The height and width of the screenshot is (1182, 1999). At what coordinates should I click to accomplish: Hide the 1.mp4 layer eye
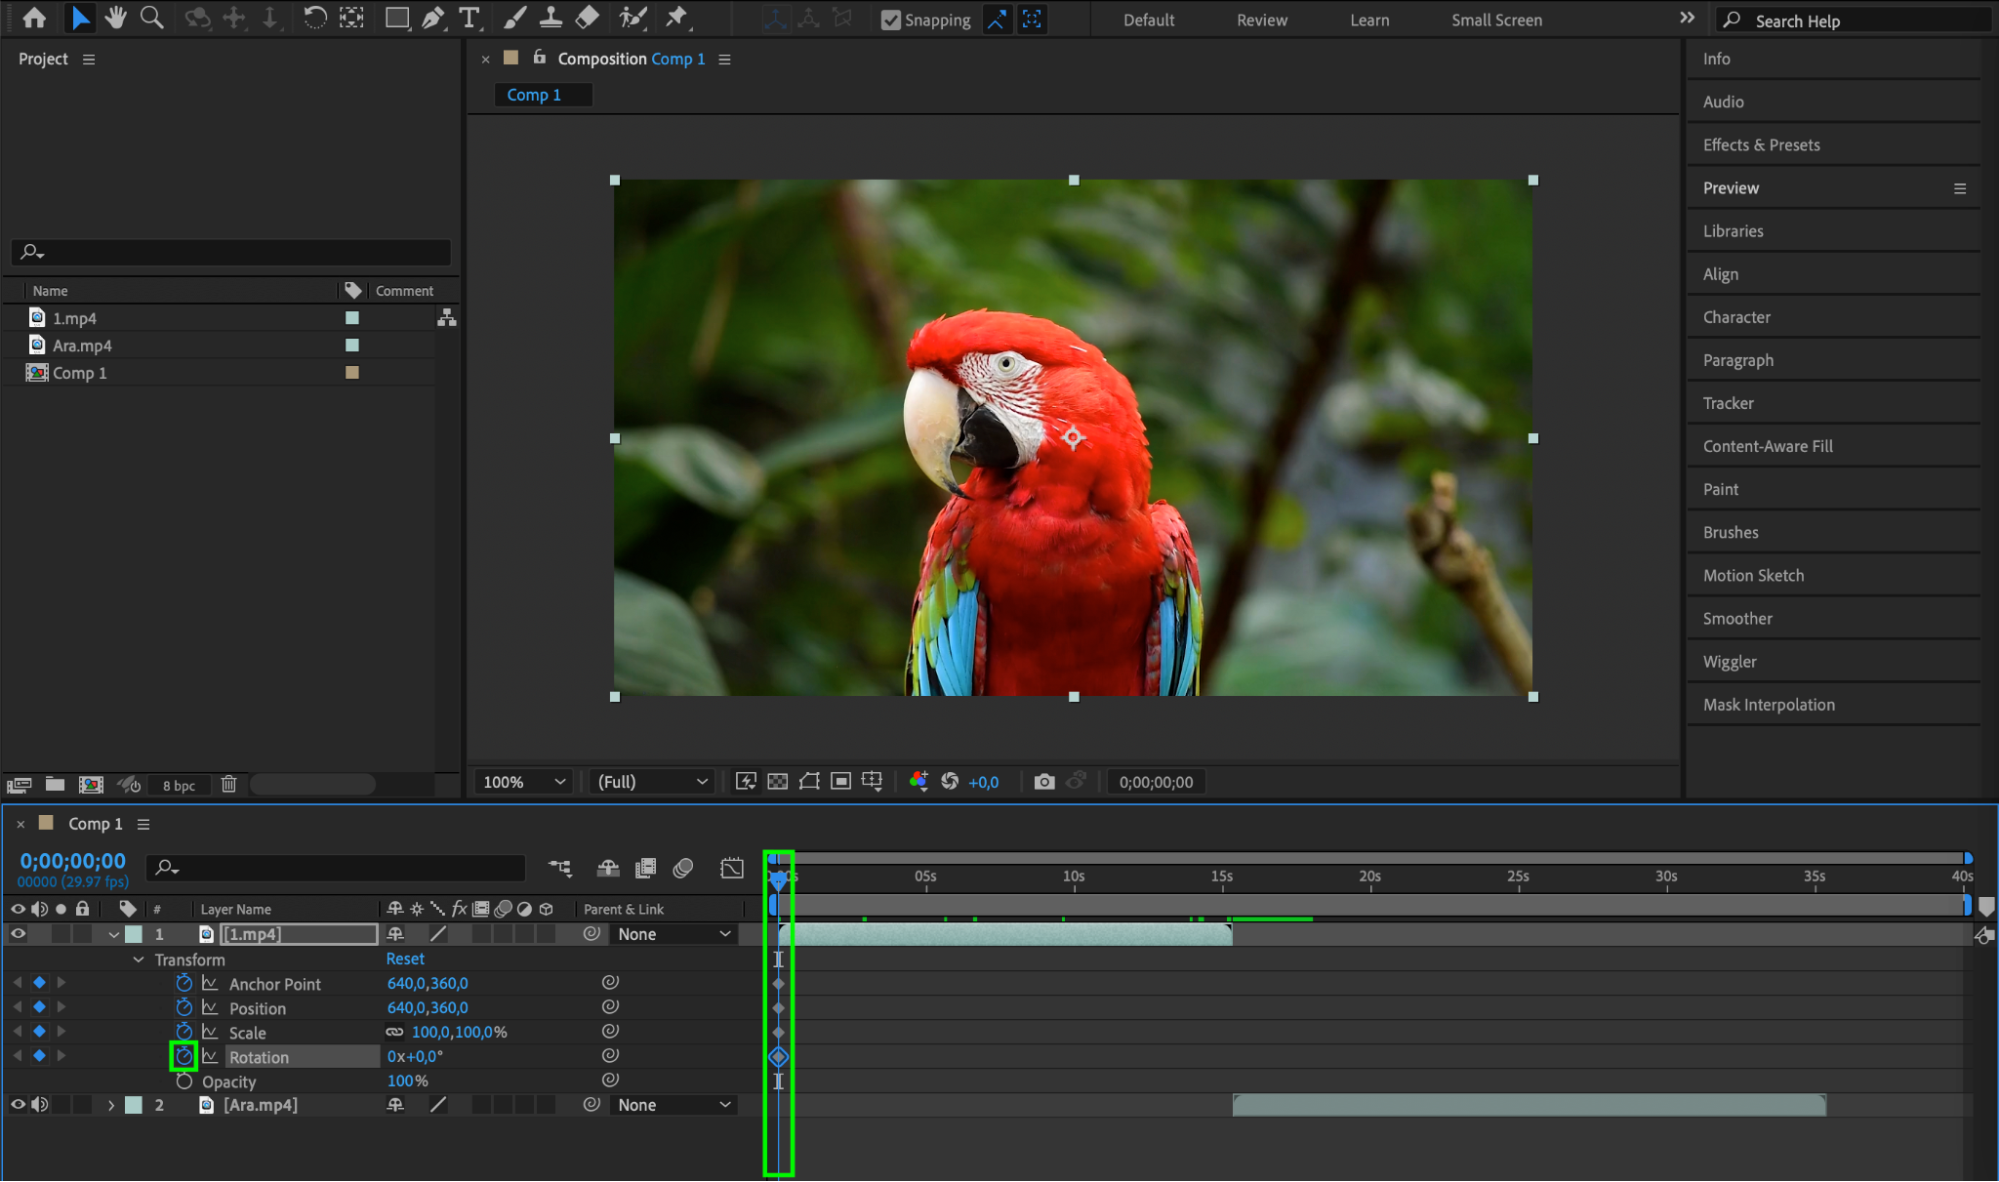(x=18, y=934)
